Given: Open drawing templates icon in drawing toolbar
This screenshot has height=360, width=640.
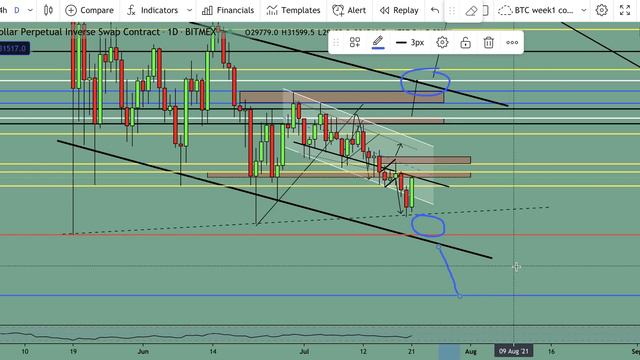Looking at the screenshot, I should [355, 42].
